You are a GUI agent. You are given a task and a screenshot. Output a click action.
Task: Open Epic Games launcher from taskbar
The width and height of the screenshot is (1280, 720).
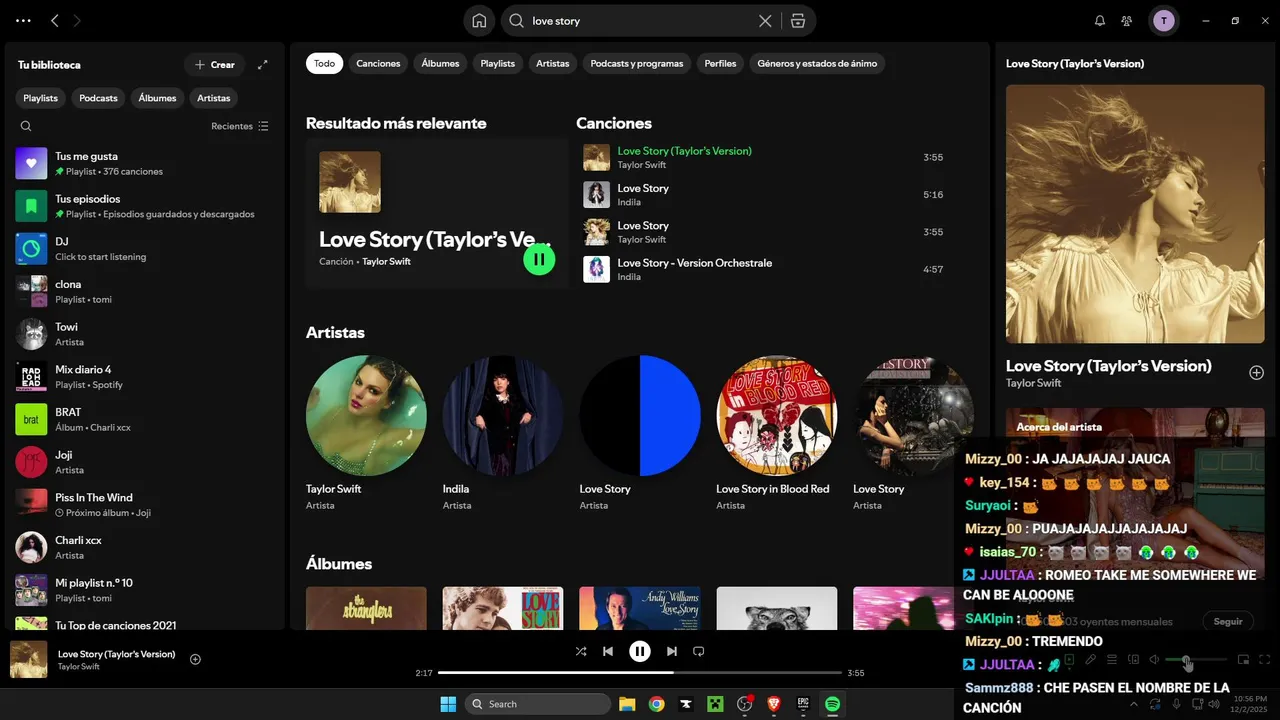803,704
